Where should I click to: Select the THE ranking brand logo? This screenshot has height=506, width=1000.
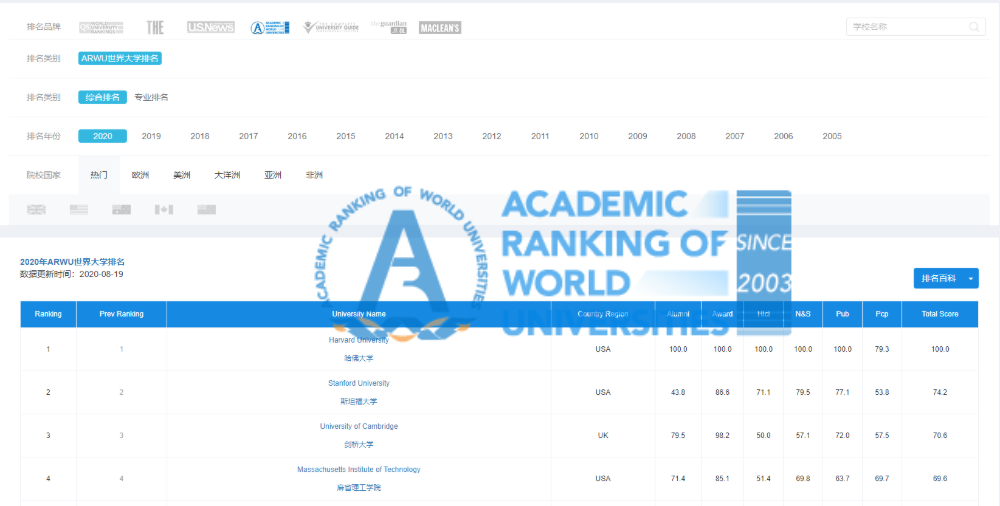point(155,27)
